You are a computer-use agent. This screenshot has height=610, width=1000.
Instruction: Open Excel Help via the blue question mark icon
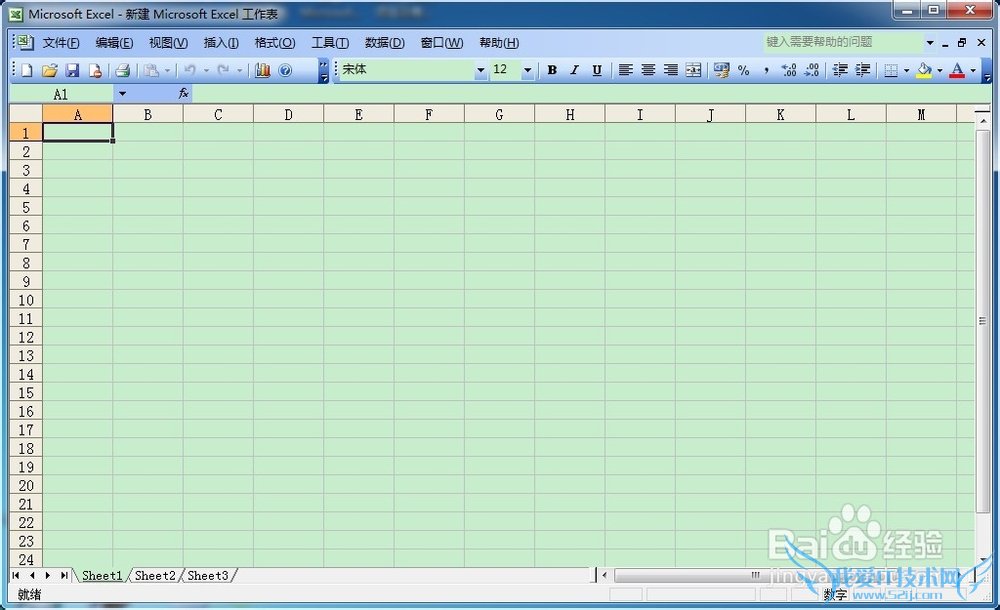[x=285, y=70]
